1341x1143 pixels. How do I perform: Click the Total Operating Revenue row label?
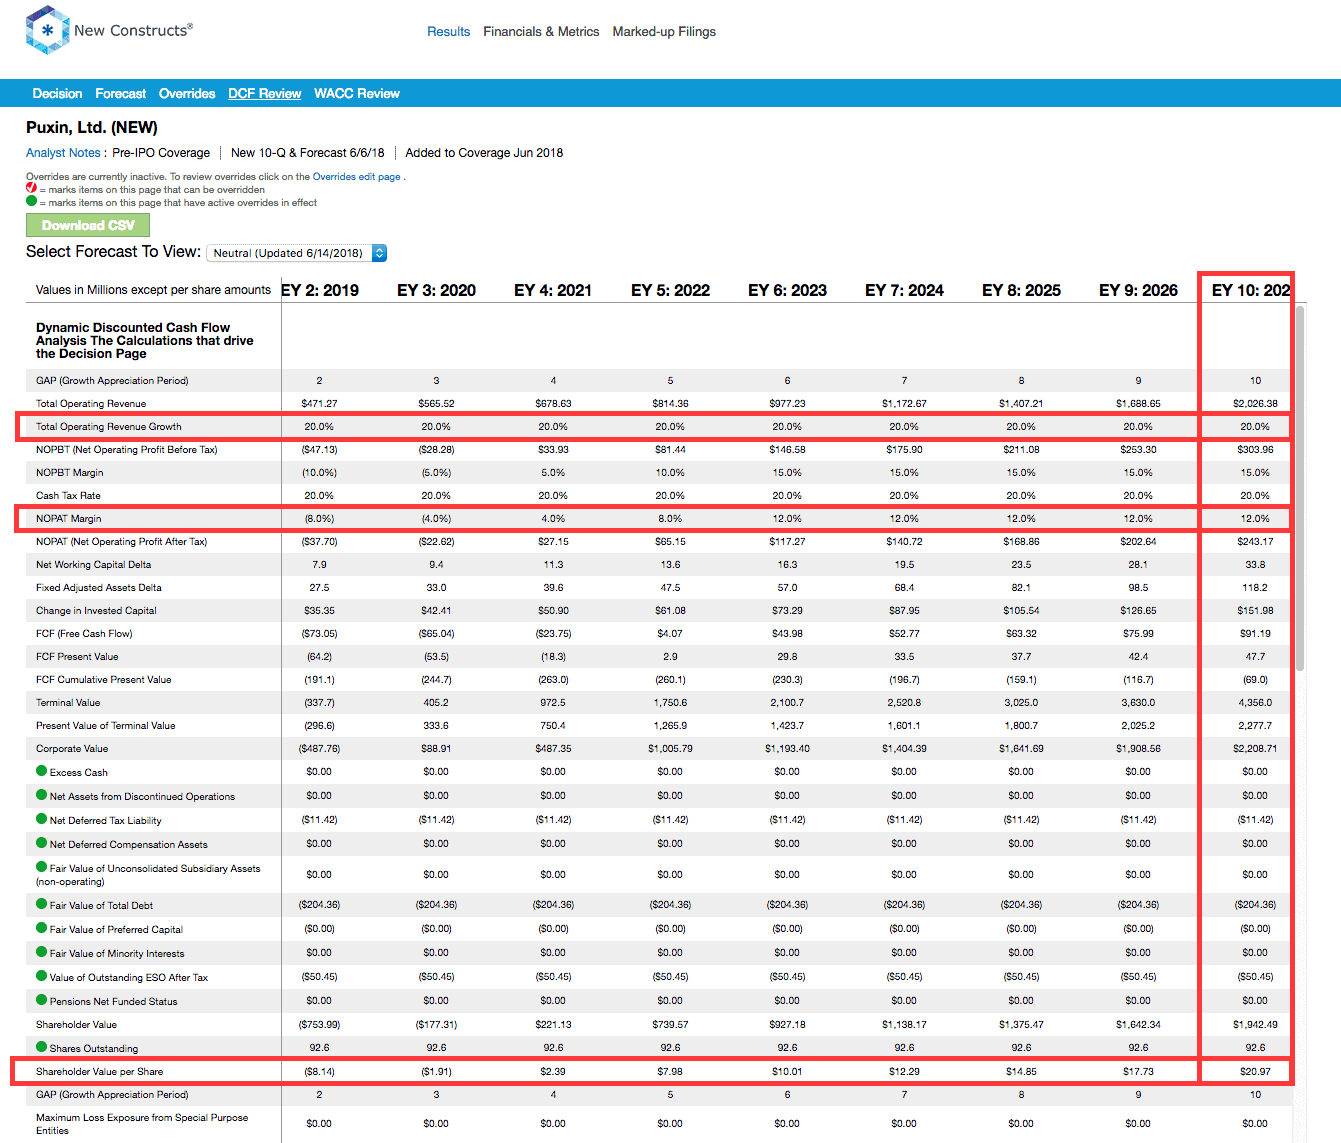pos(91,403)
